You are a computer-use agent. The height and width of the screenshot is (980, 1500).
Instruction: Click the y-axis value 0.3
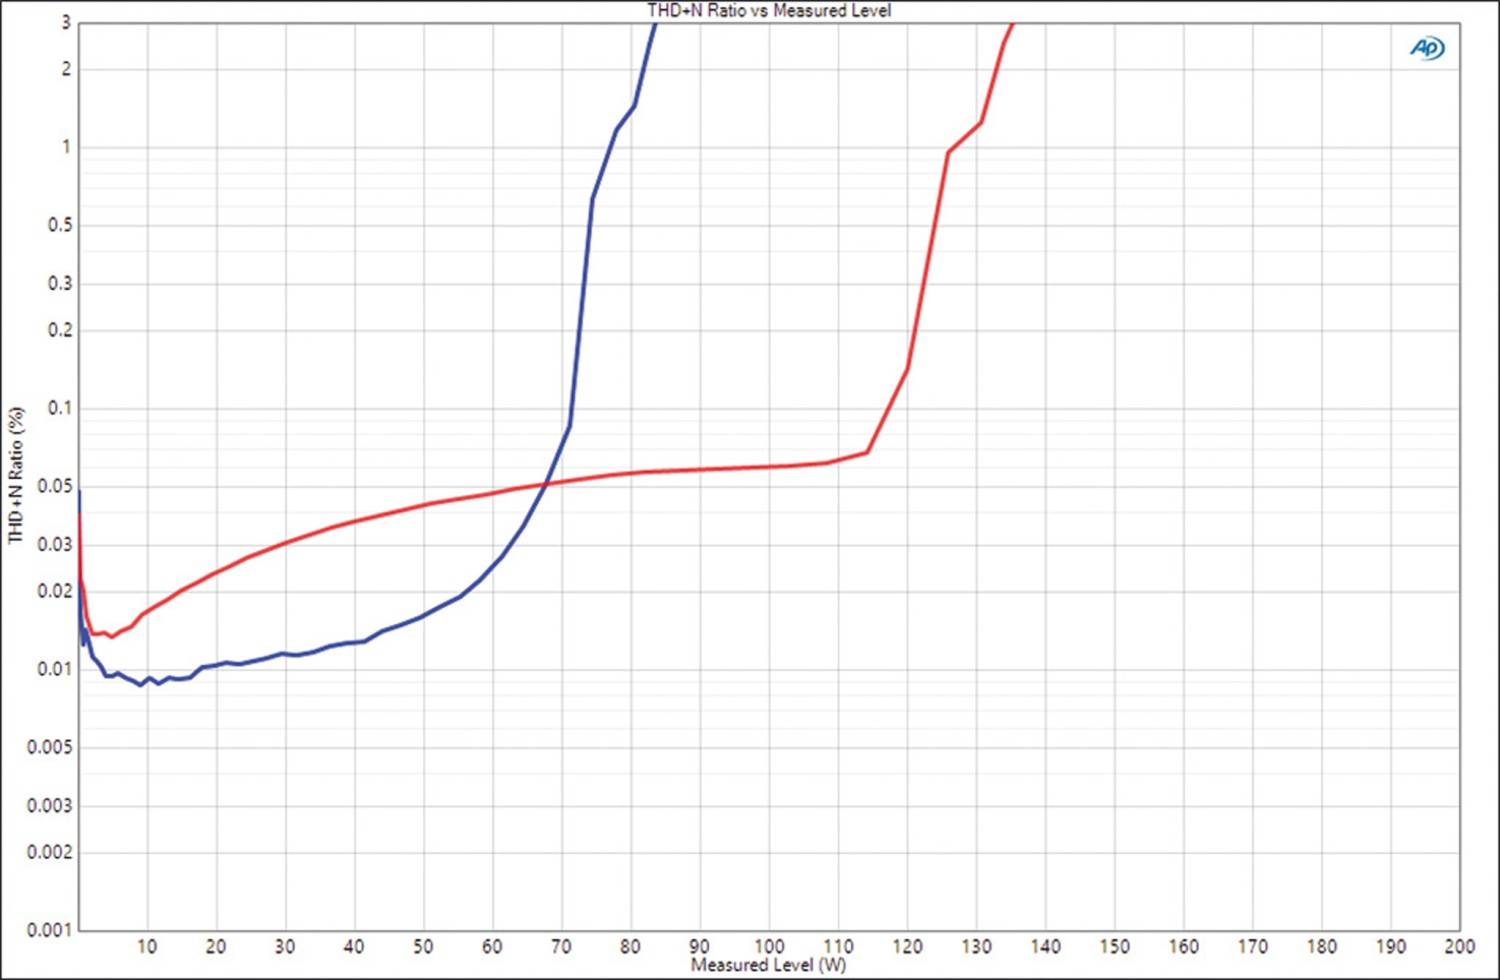click(60, 283)
